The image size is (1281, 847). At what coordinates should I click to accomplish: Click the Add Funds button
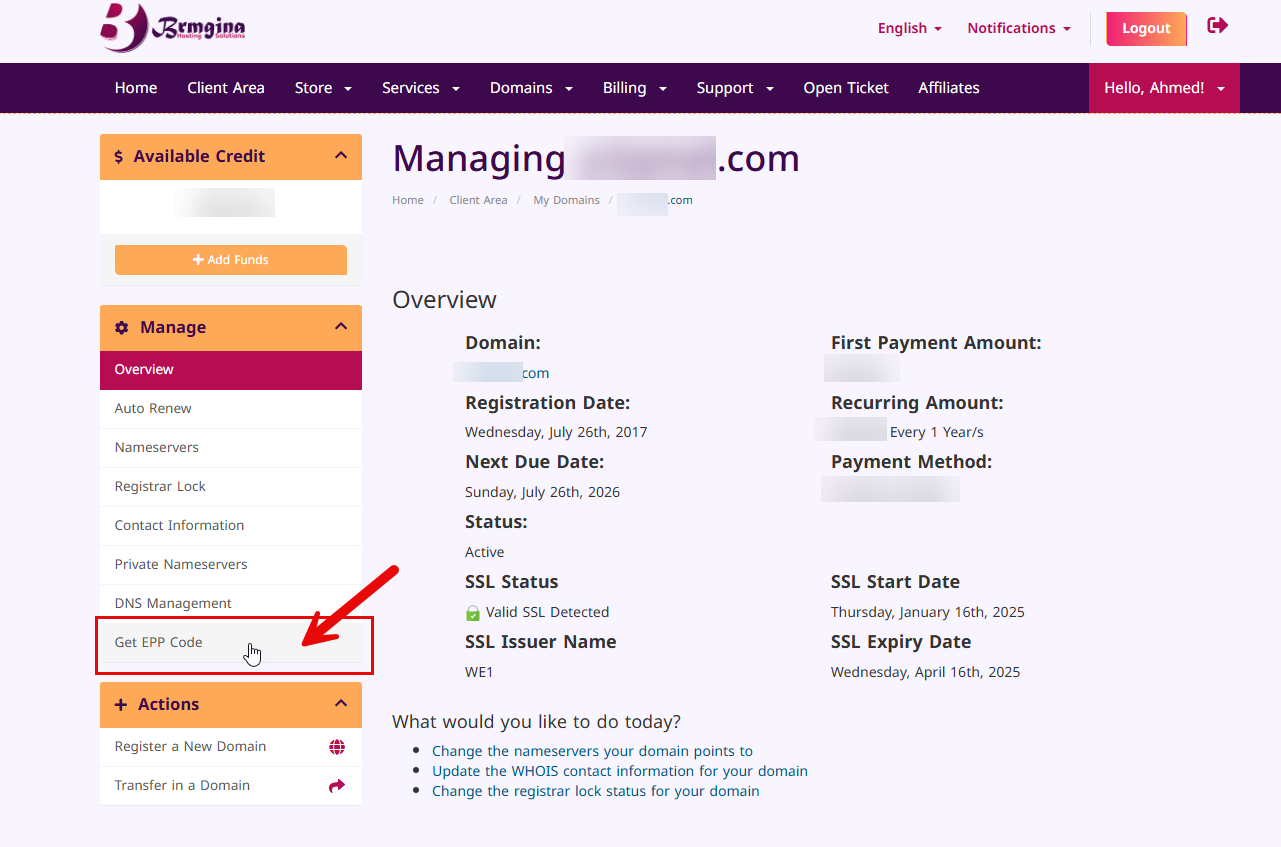(x=231, y=260)
